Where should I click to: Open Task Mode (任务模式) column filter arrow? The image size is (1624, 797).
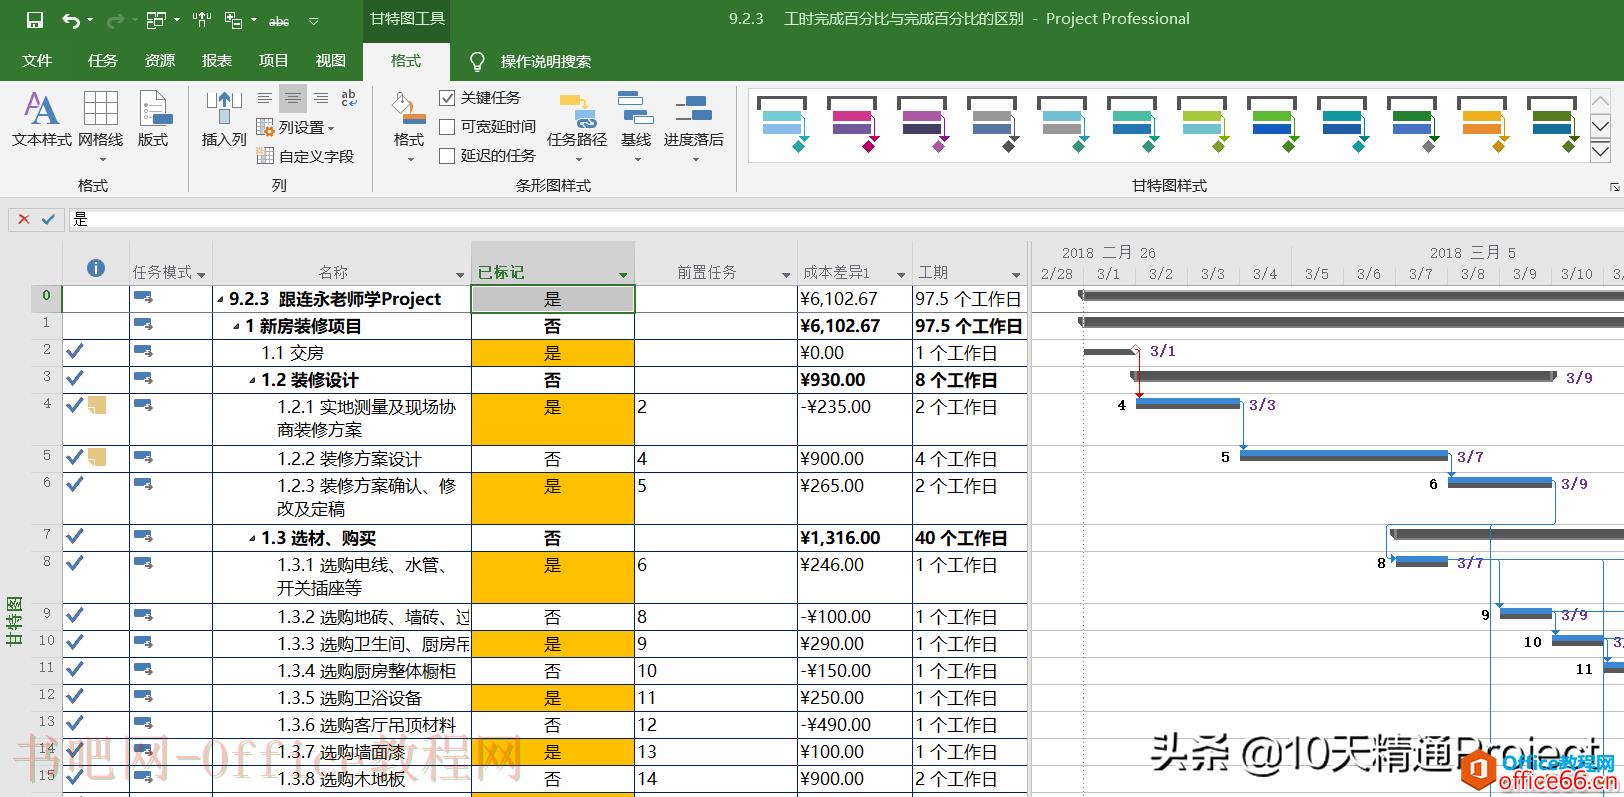tap(201, 275)
